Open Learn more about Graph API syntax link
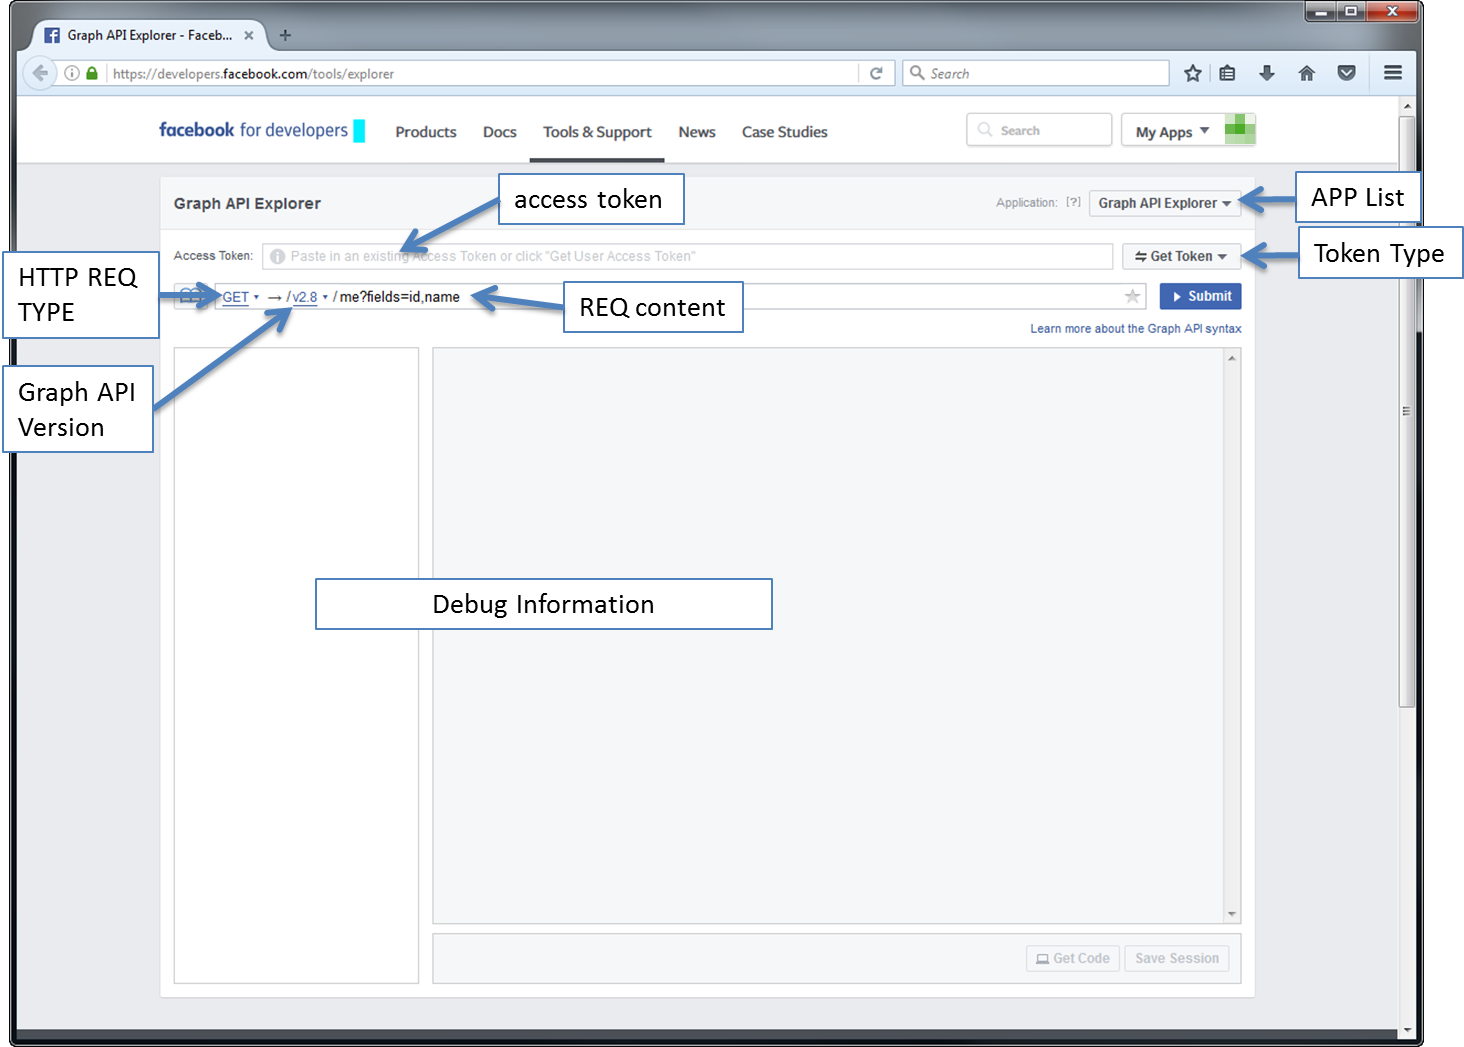The height and width of the screenshot is (1047, 1464). coord(1136,328)
